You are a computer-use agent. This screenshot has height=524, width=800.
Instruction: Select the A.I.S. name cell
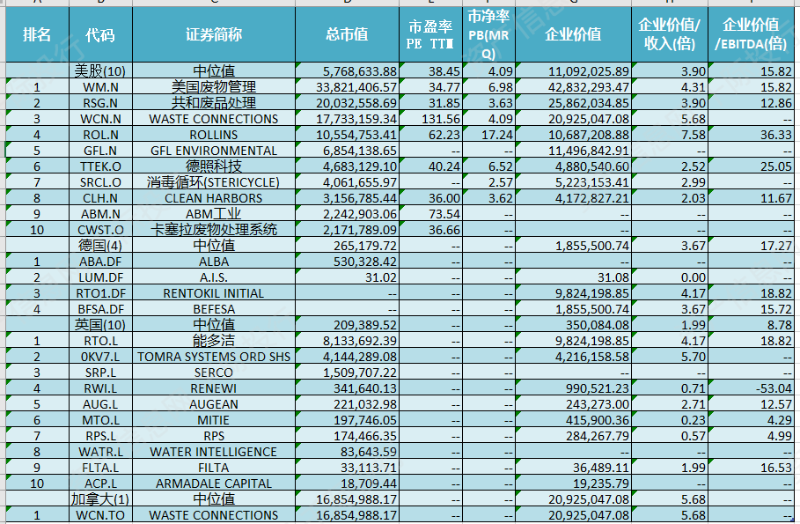(214, 277)
